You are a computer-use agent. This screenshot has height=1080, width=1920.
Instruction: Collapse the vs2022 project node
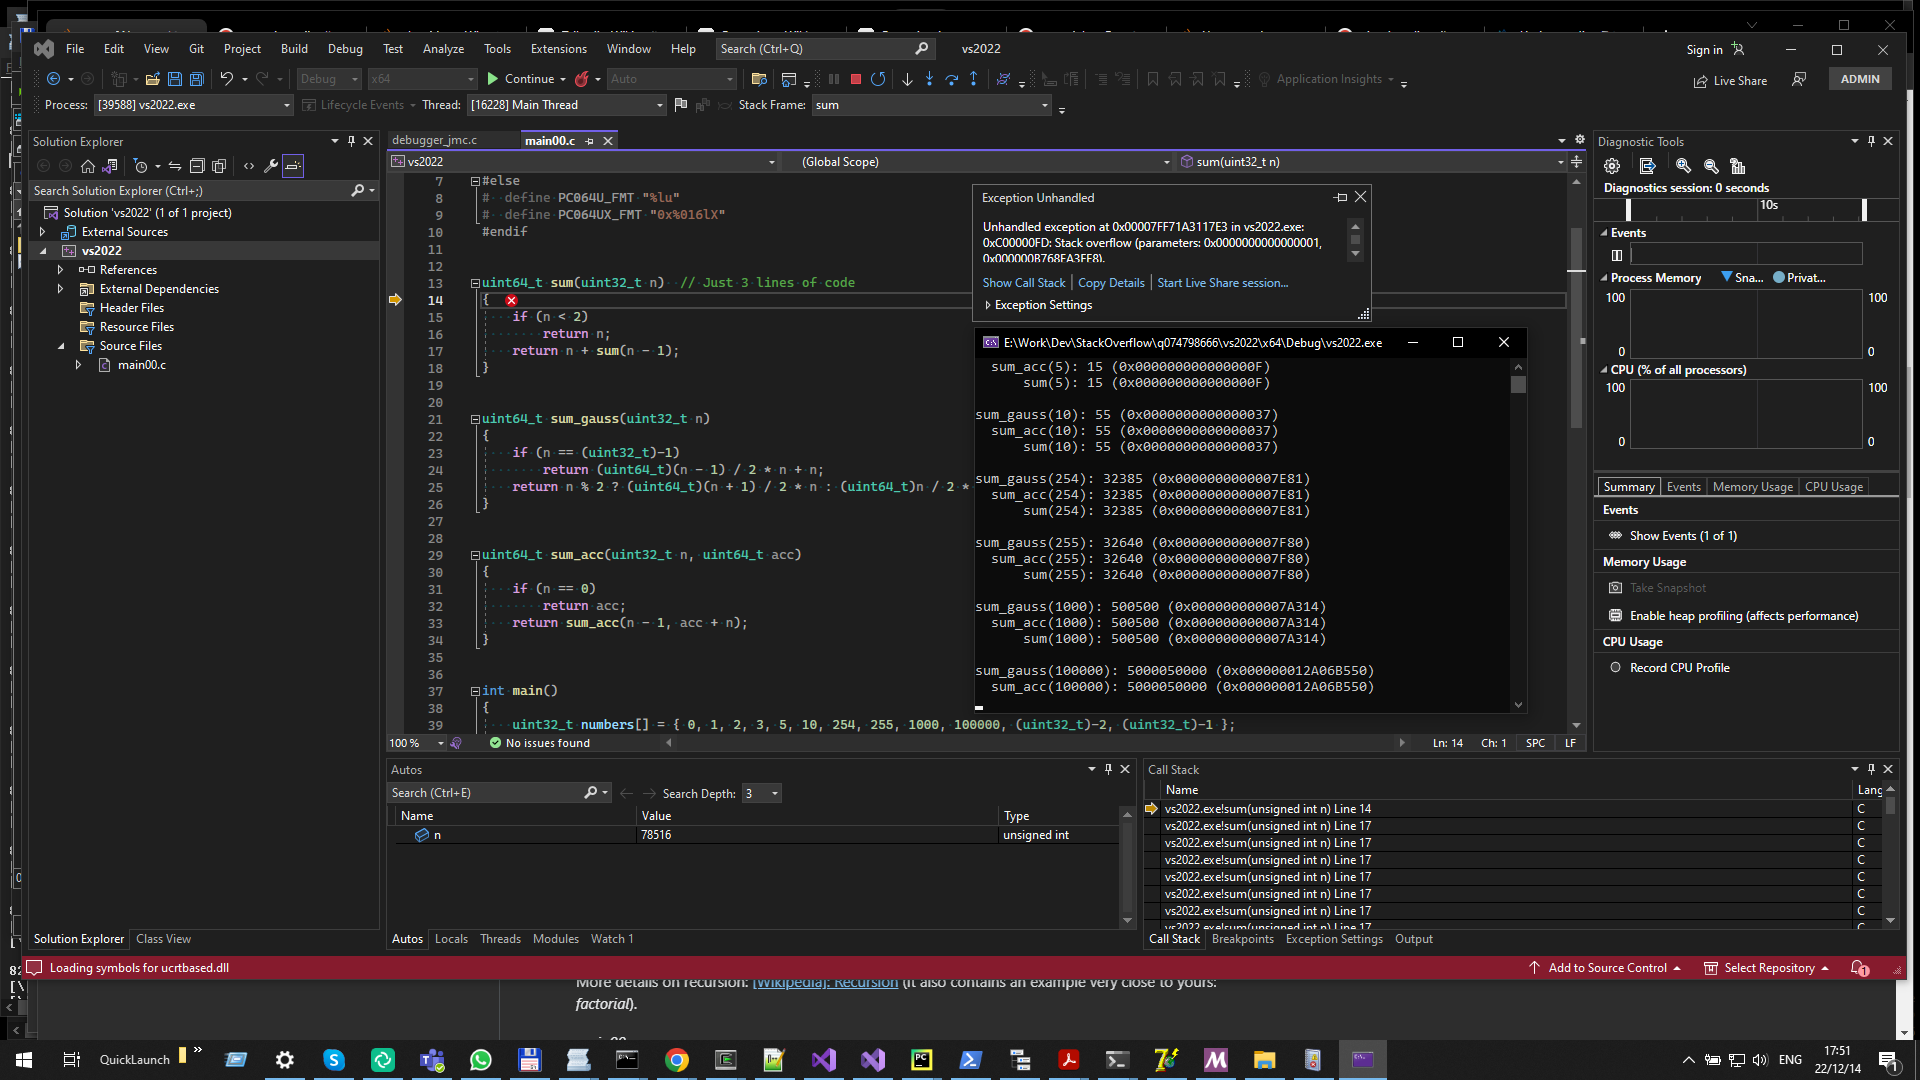(43, 251)
